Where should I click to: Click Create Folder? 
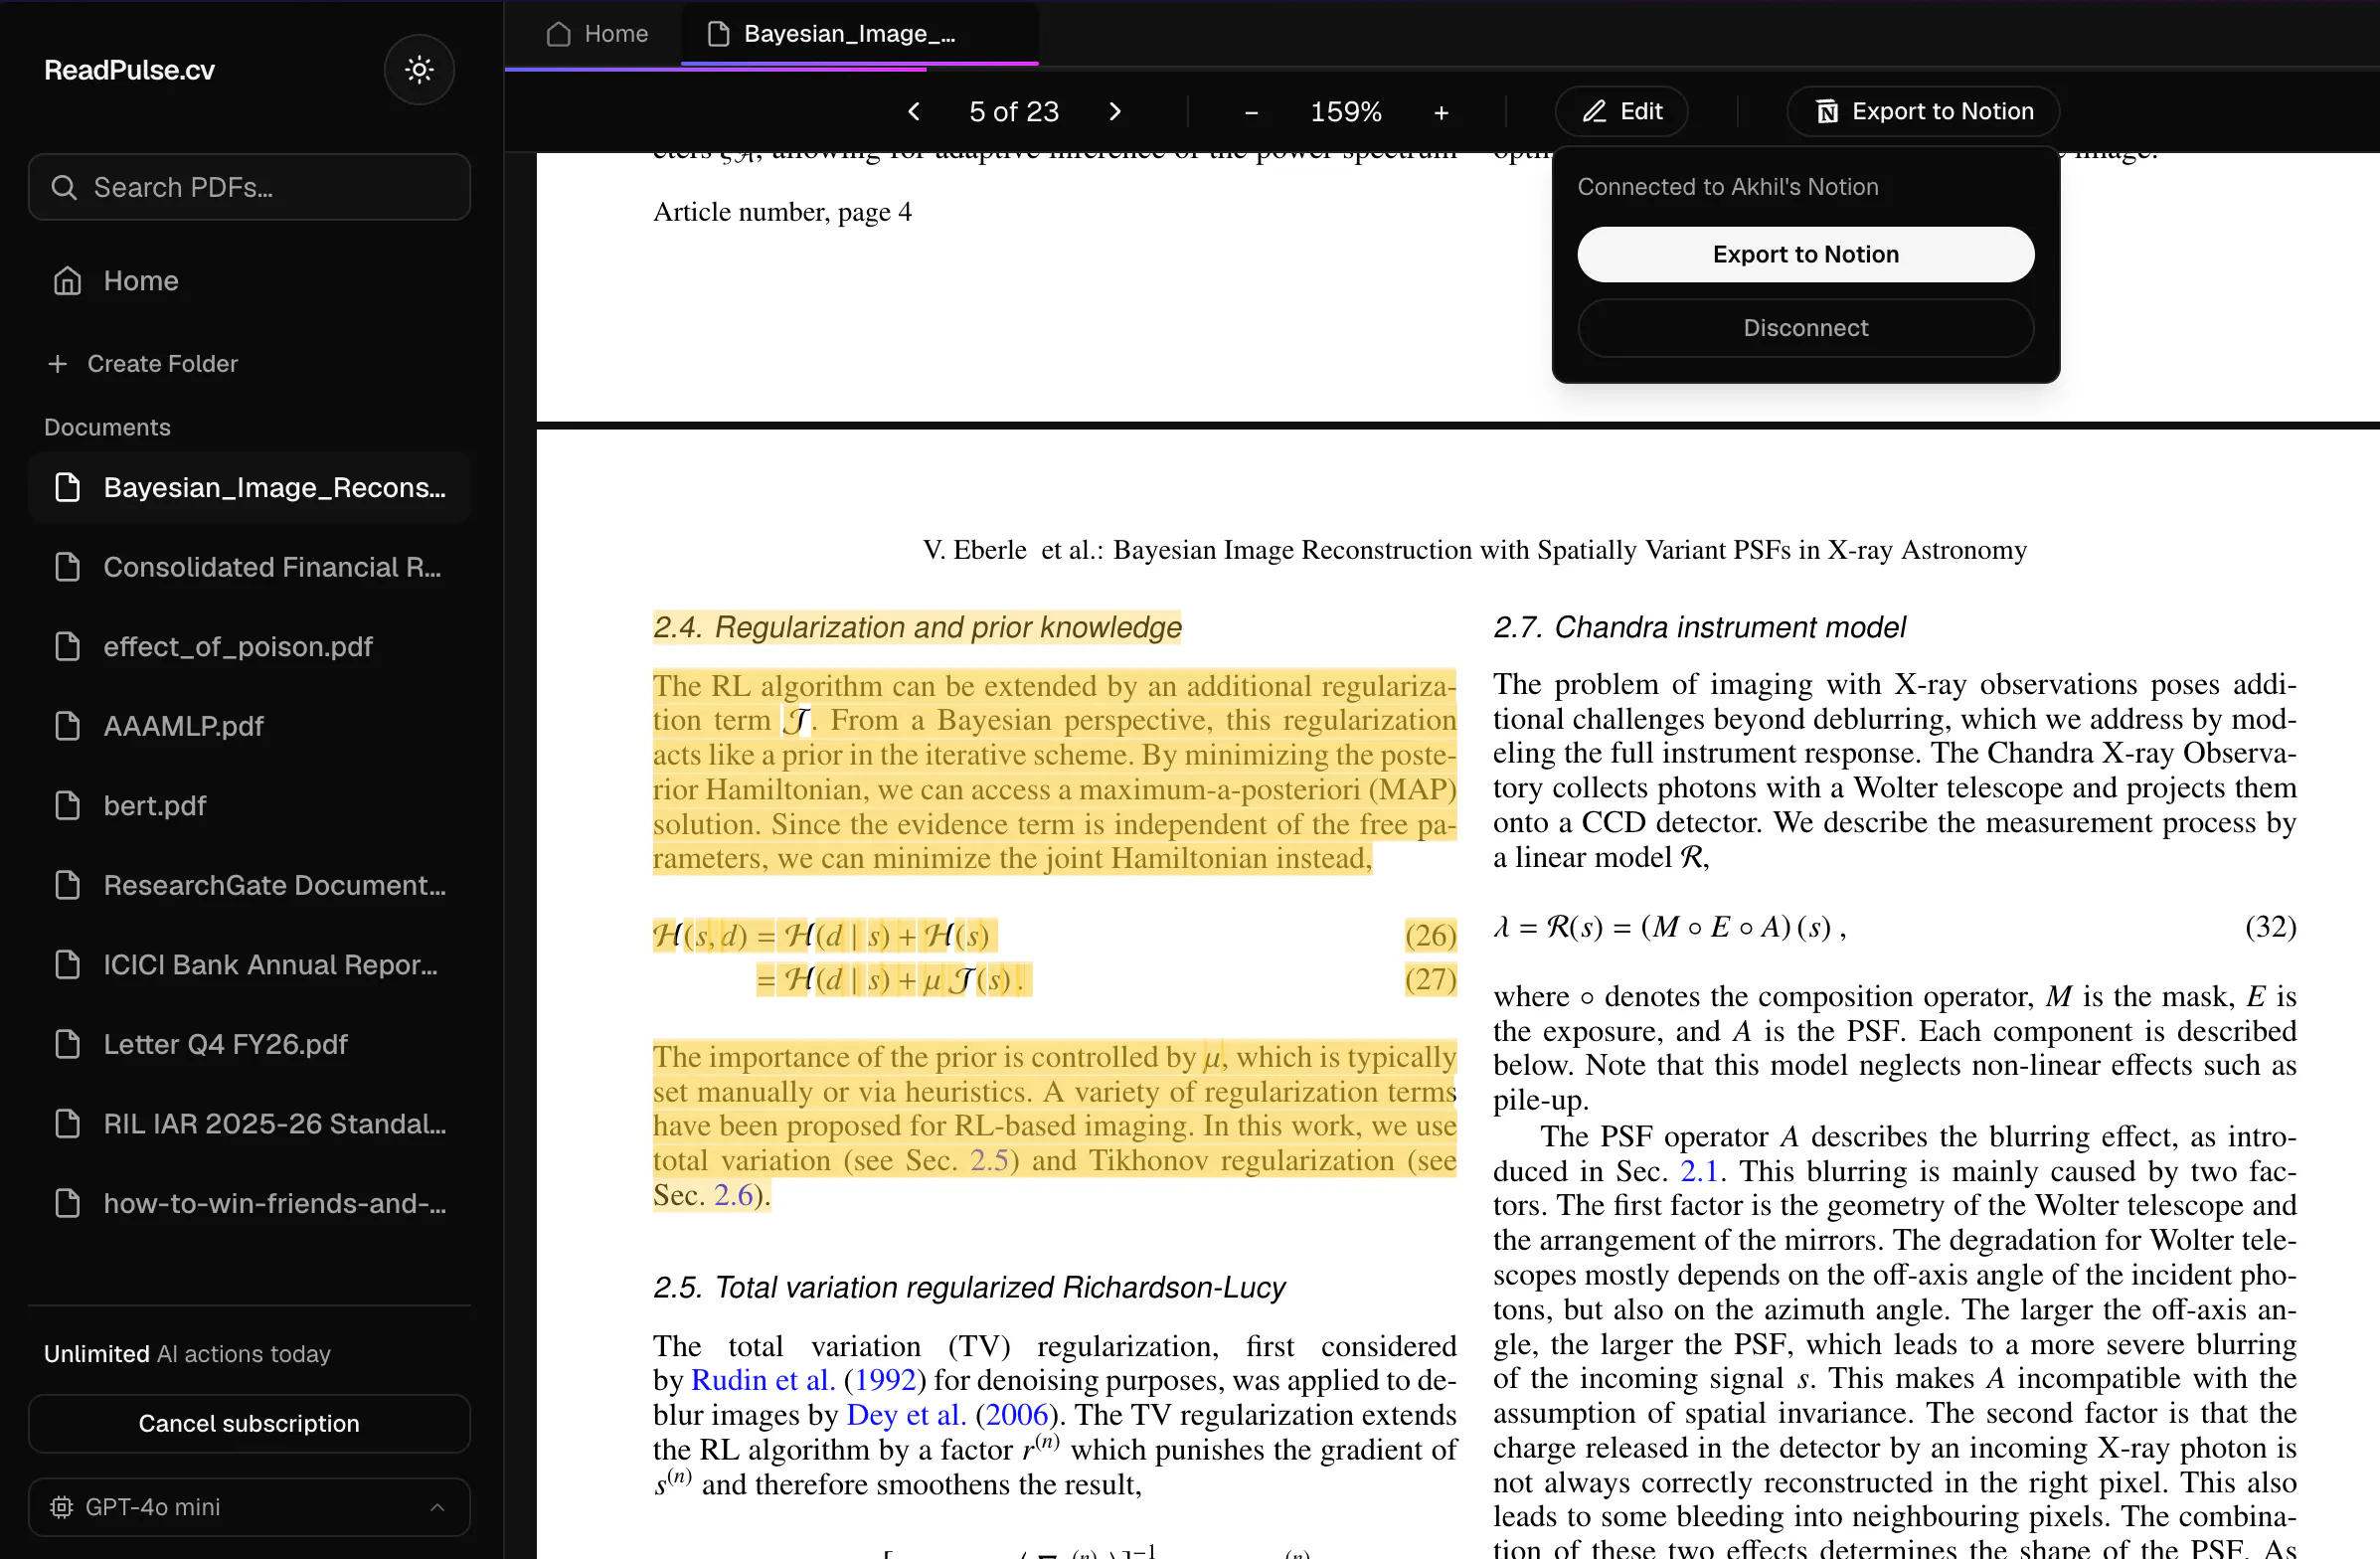tap(143, 364)
